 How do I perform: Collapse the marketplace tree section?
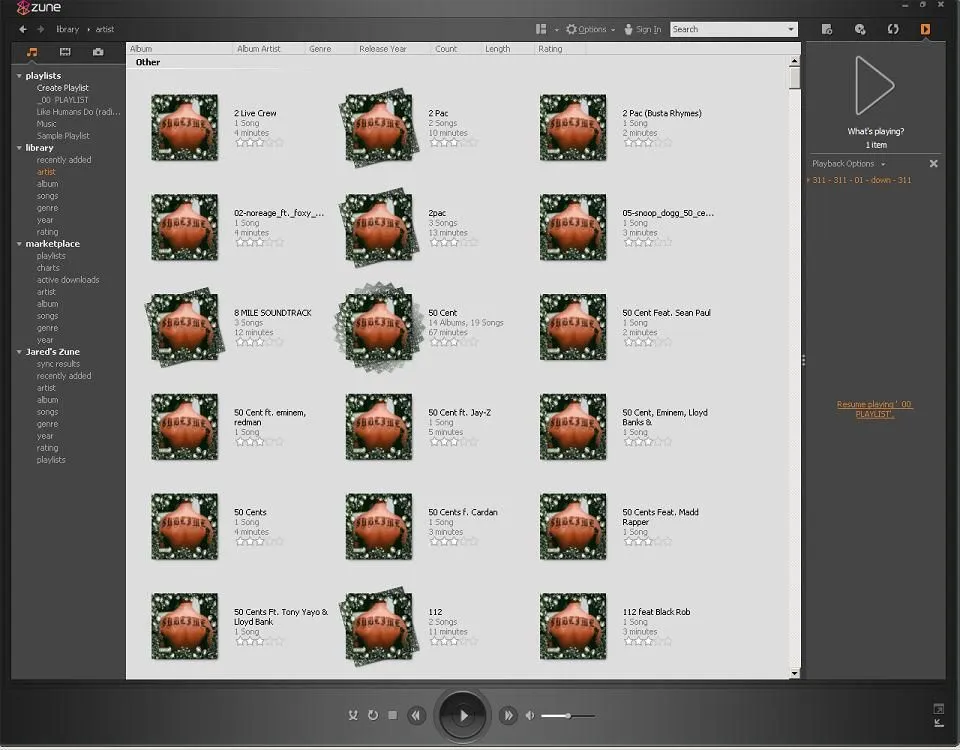coord(19,244)
